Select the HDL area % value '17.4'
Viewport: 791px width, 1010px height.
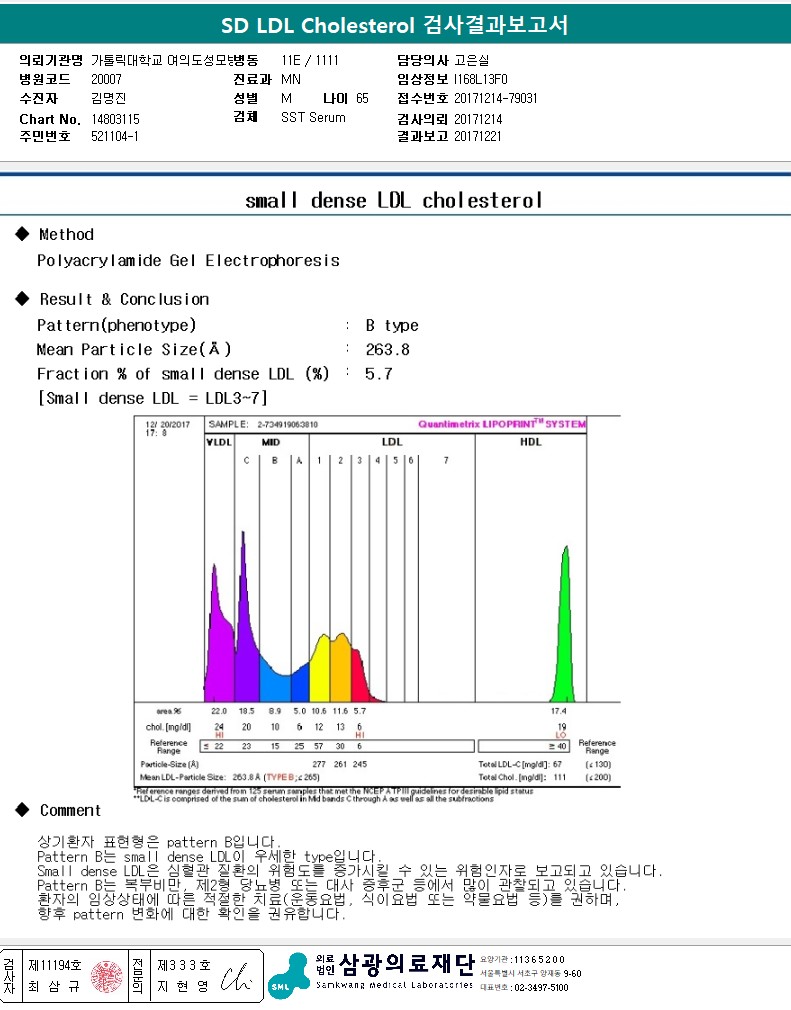(558, 711)
